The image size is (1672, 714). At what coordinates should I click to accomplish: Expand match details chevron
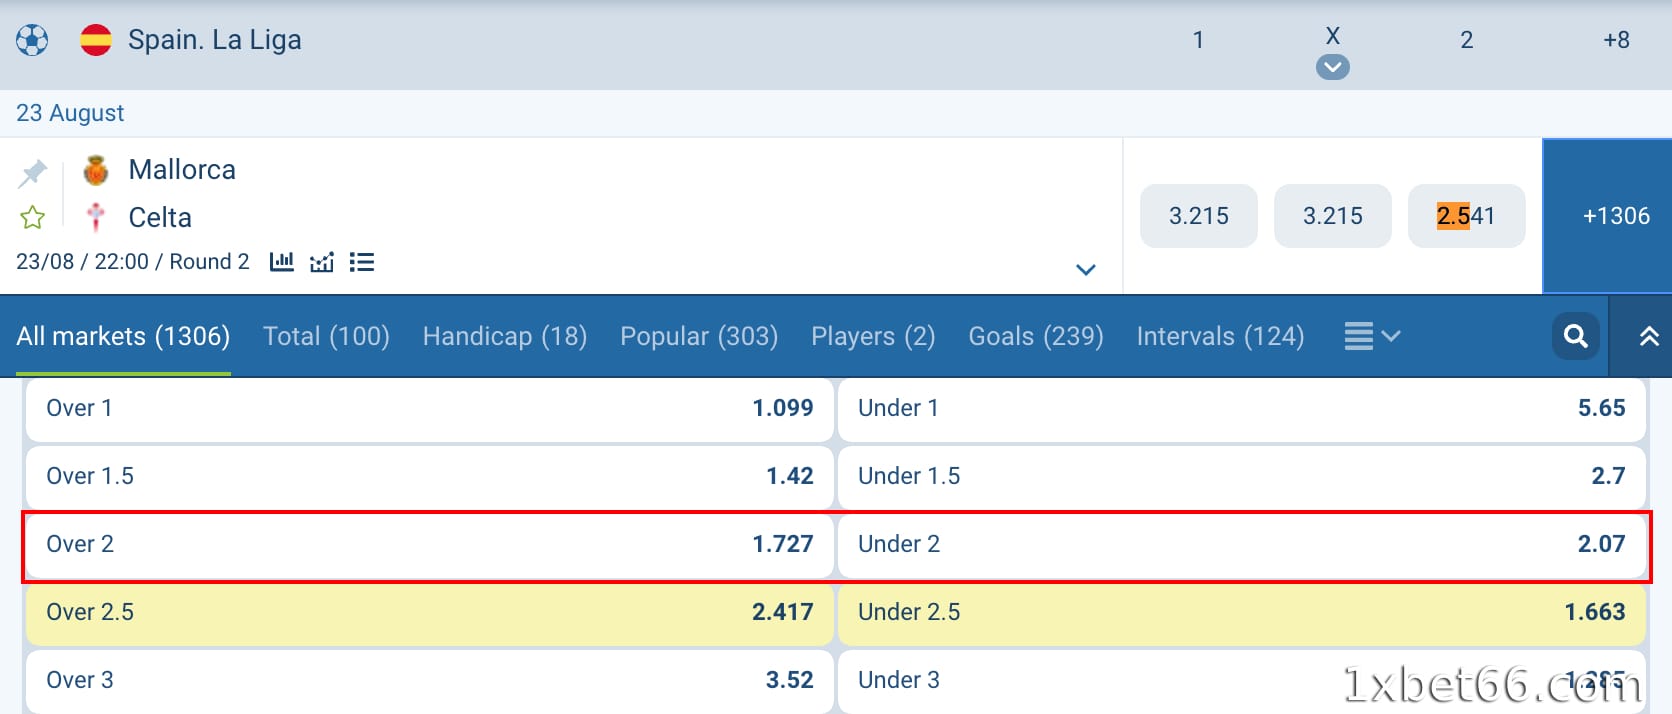point(1086,269)
